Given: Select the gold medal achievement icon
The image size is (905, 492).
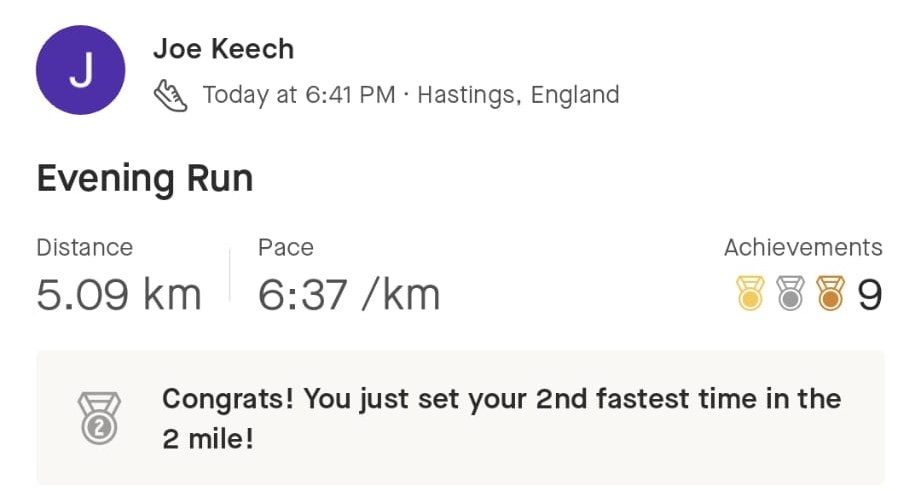Looking at the screenshot, I should pos(750,293).
